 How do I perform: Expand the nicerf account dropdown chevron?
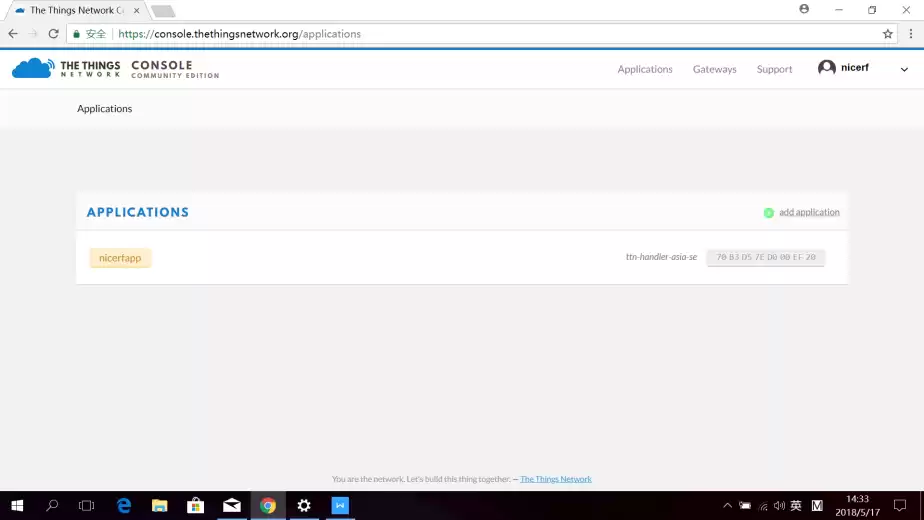coord(904,69)
